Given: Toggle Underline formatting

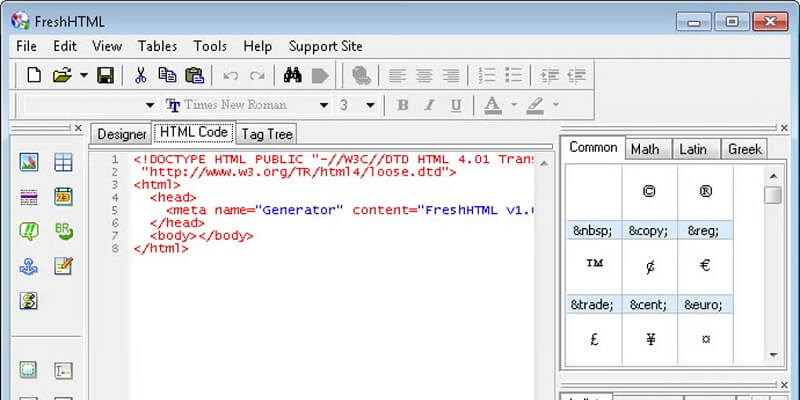Looking at the screenshot, I should click(x=456, y=106).
